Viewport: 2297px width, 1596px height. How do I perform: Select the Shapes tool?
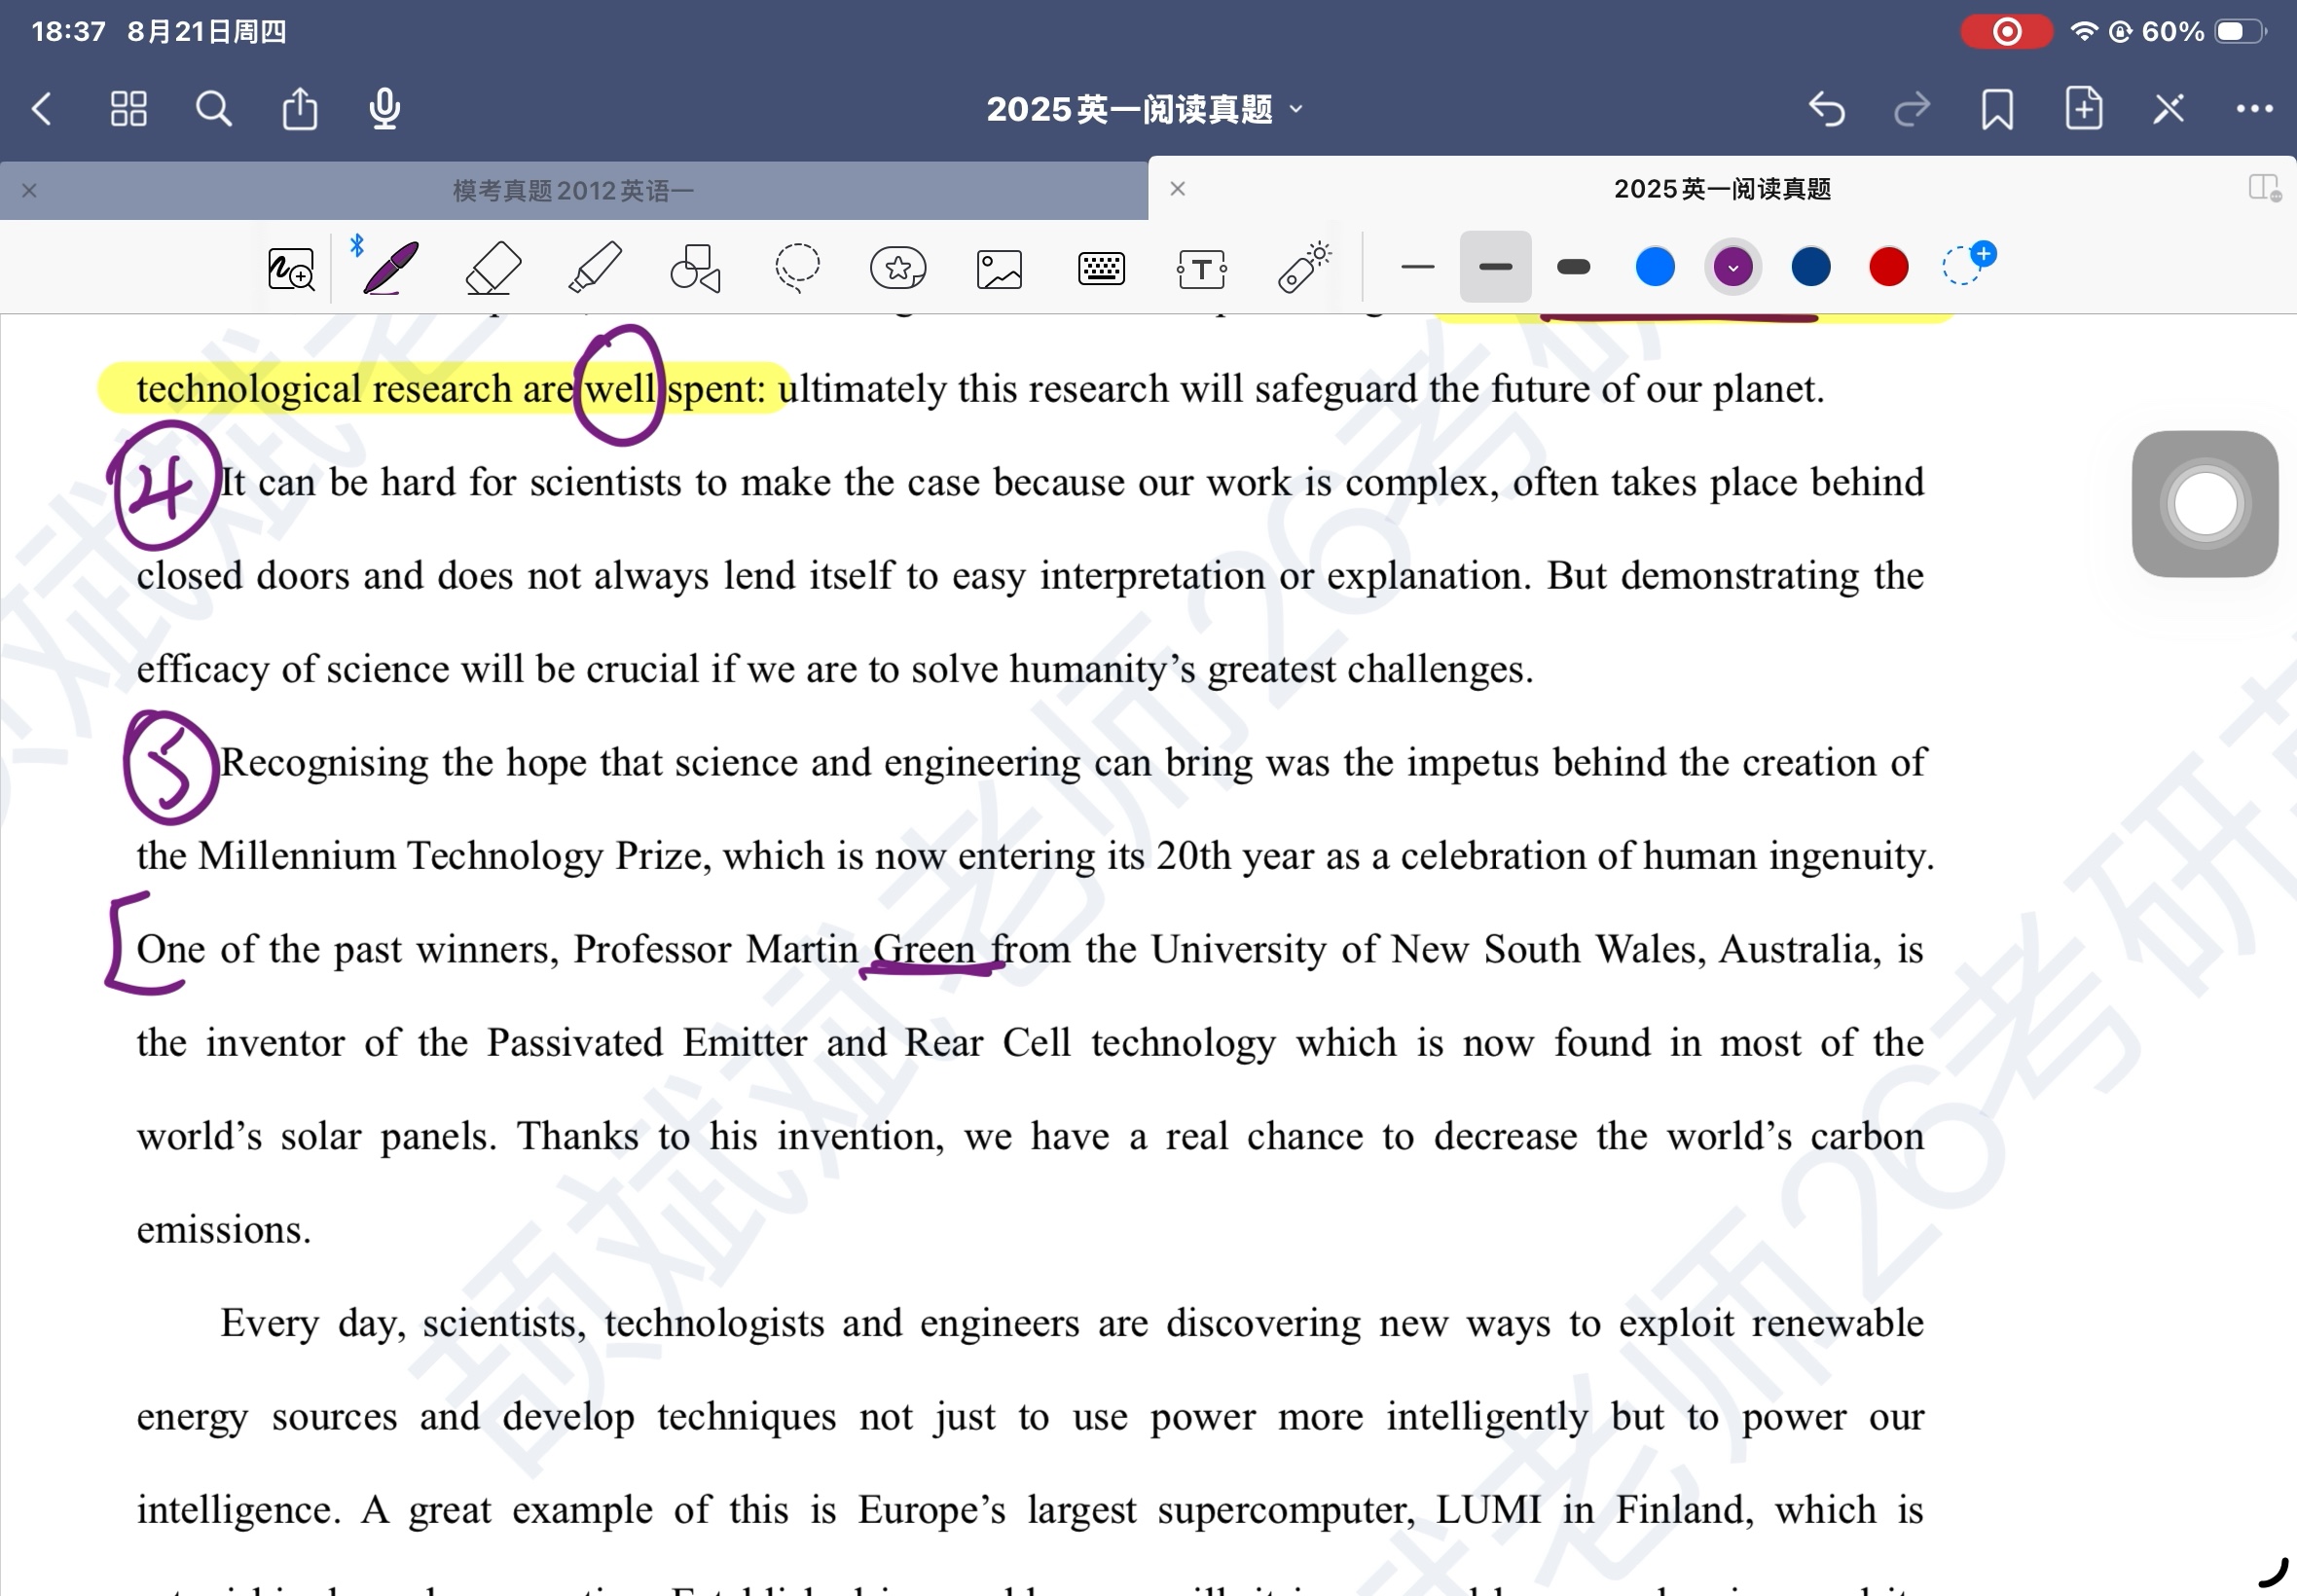coord(695,268)
